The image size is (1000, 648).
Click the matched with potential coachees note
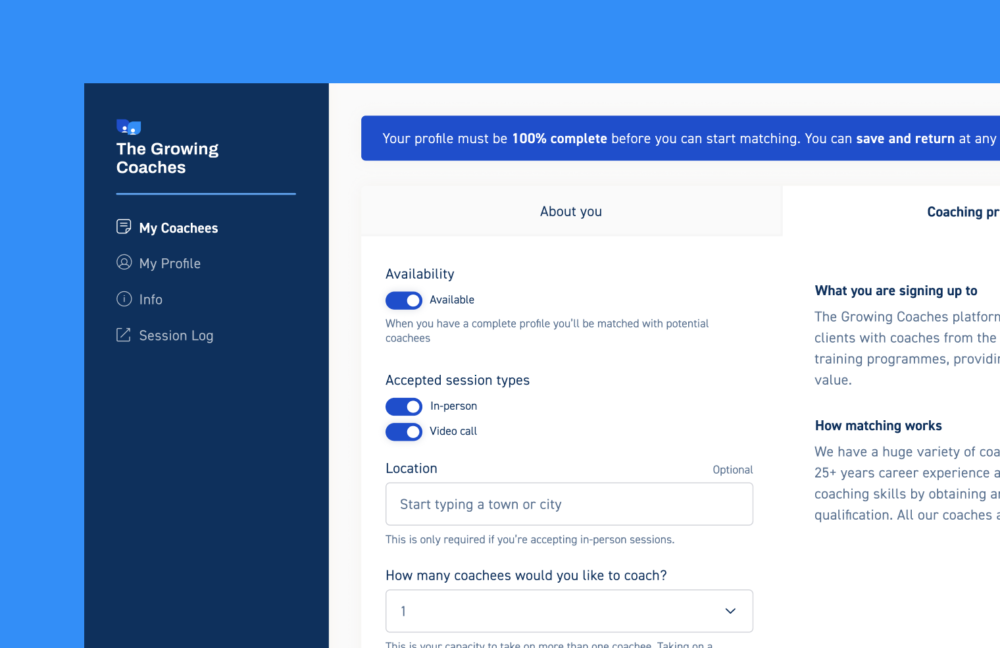tap(547, 330)
